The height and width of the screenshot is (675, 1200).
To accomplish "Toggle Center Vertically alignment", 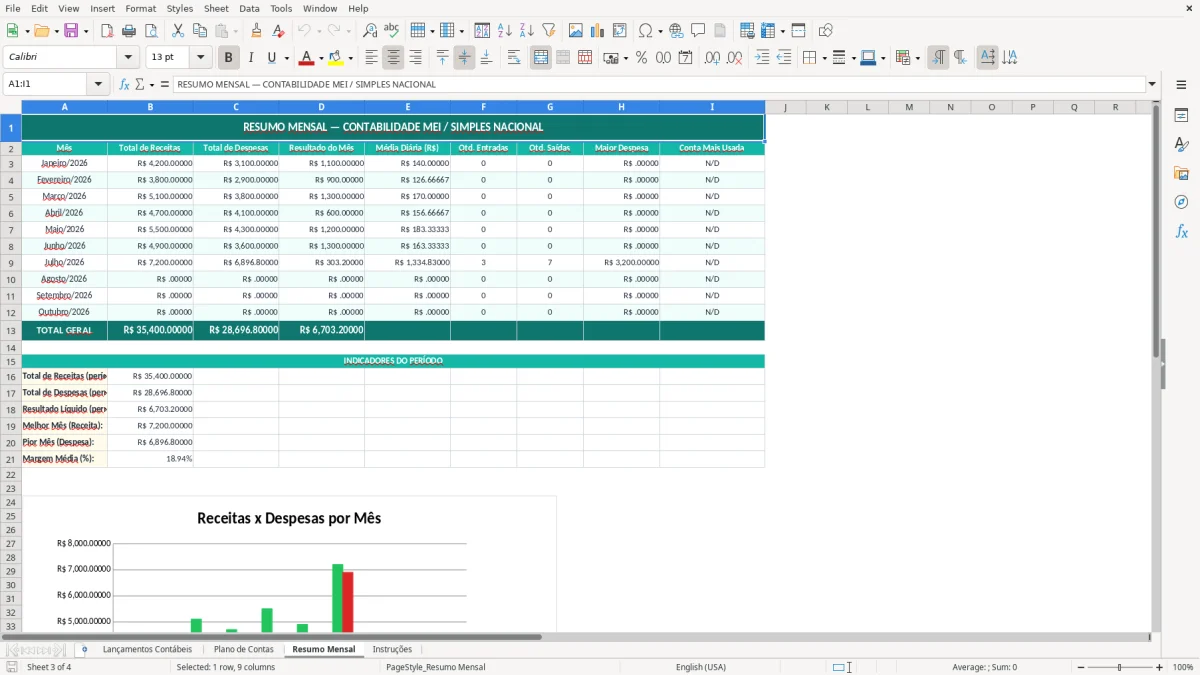I will [464, 58].
